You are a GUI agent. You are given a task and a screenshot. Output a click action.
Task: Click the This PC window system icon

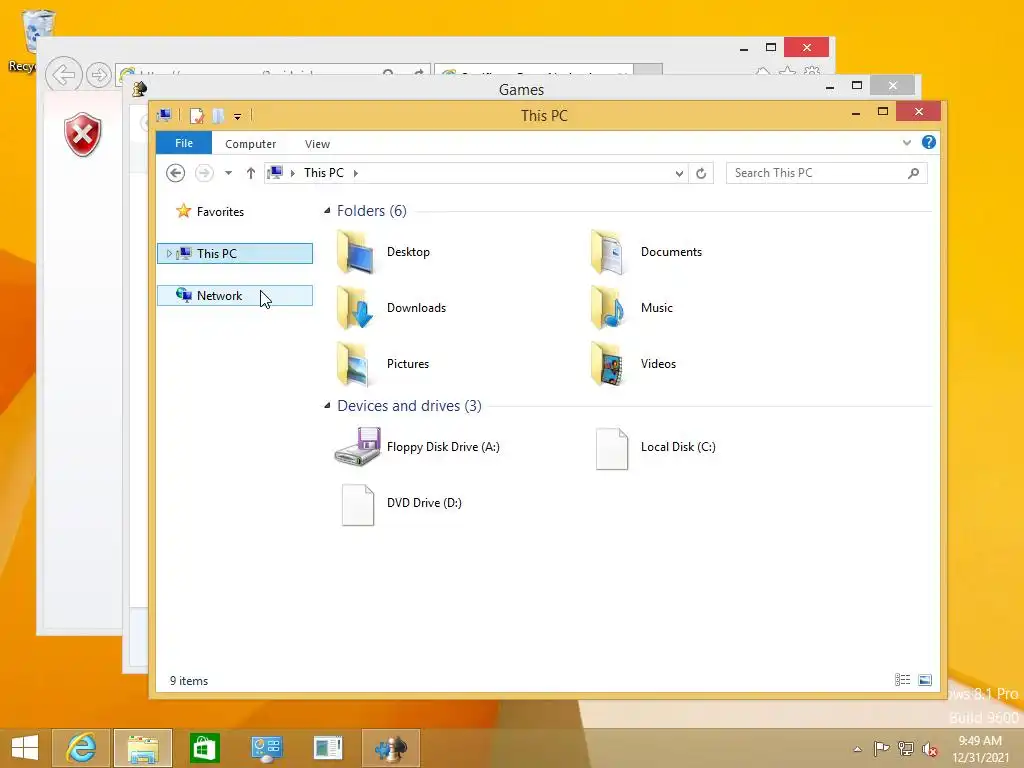[164, 116]
